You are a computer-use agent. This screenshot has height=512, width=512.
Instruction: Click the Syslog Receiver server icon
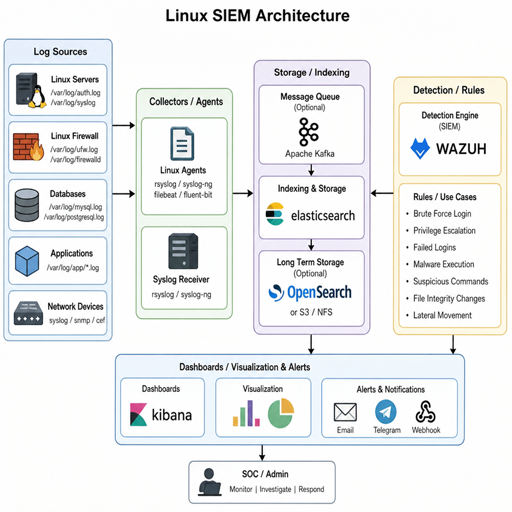(x=183, y=251)
